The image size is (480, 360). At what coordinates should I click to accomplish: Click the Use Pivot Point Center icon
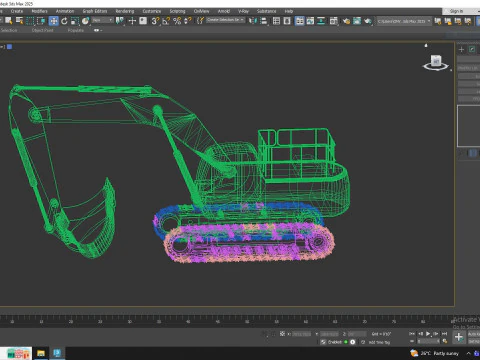click(x=120, y=21)
